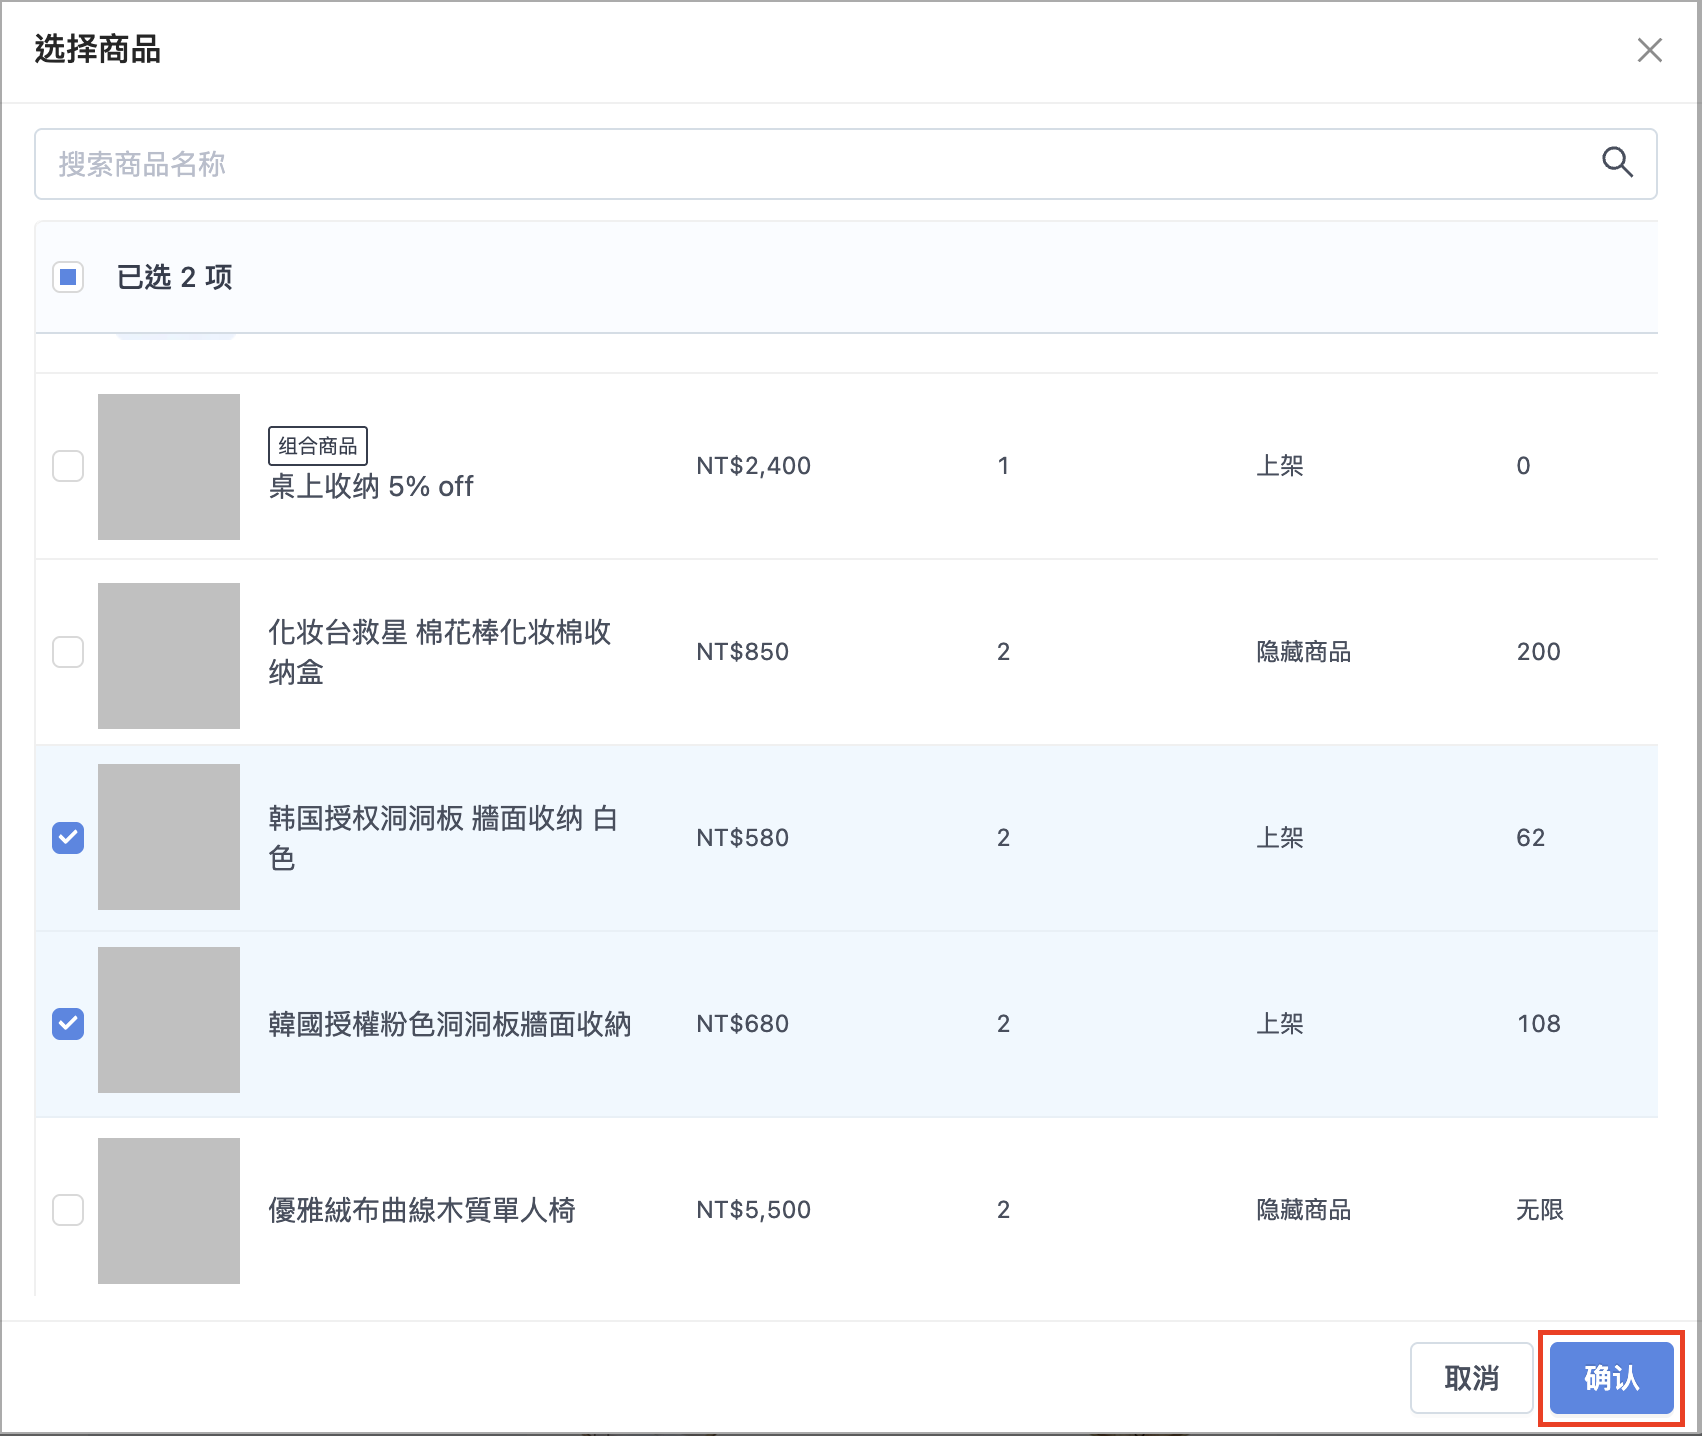Click the product name 優雅絨布曲線木質單人椅
The width and height of the screenshot is (1702, 1436).
click(422, 1210)
